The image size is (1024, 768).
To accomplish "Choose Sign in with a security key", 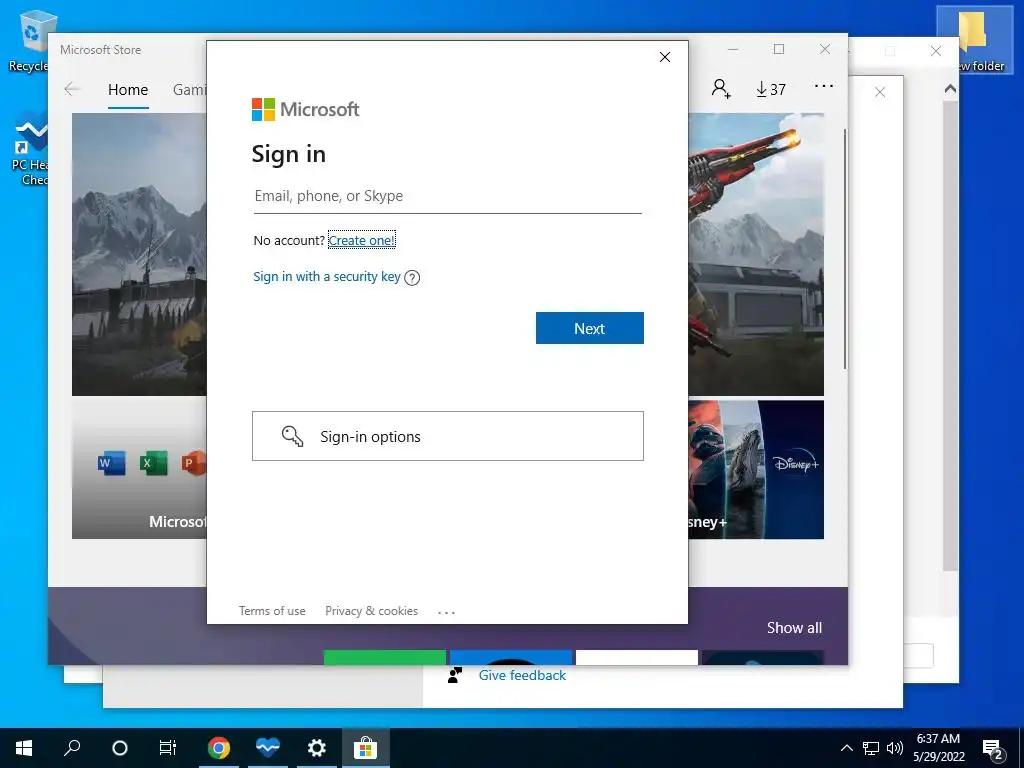I will (x=327, y=277).
